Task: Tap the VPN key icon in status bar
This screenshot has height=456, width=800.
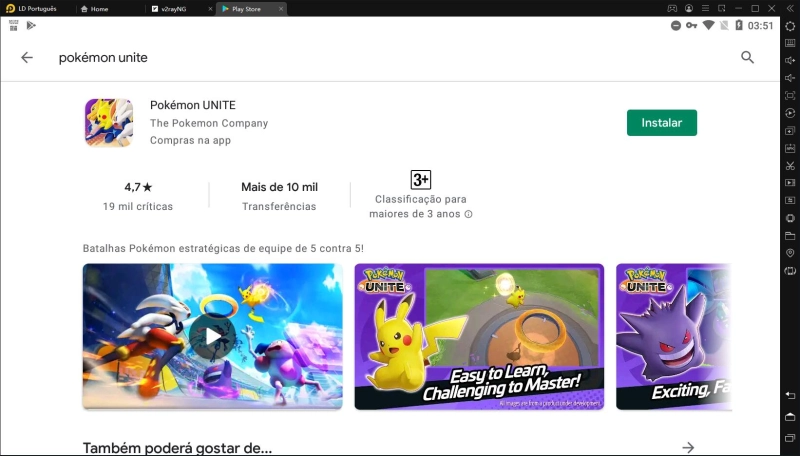Action: [691, 25]
